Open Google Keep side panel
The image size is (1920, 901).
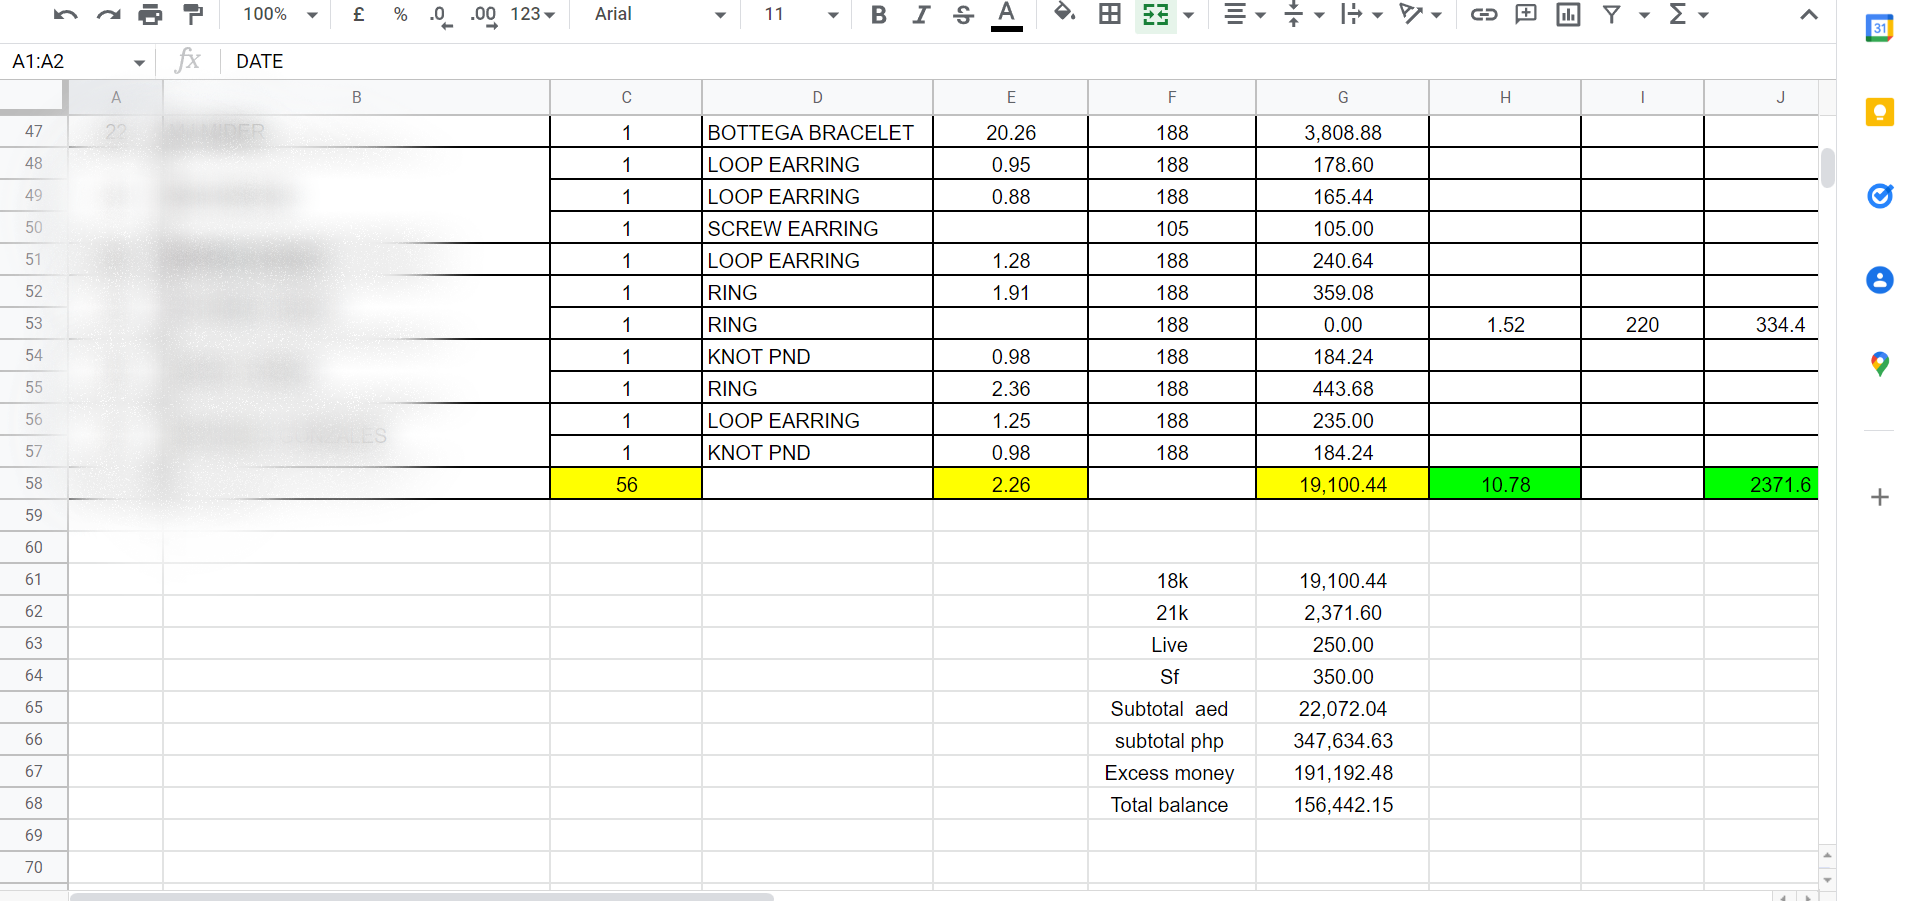[1880, 112]
